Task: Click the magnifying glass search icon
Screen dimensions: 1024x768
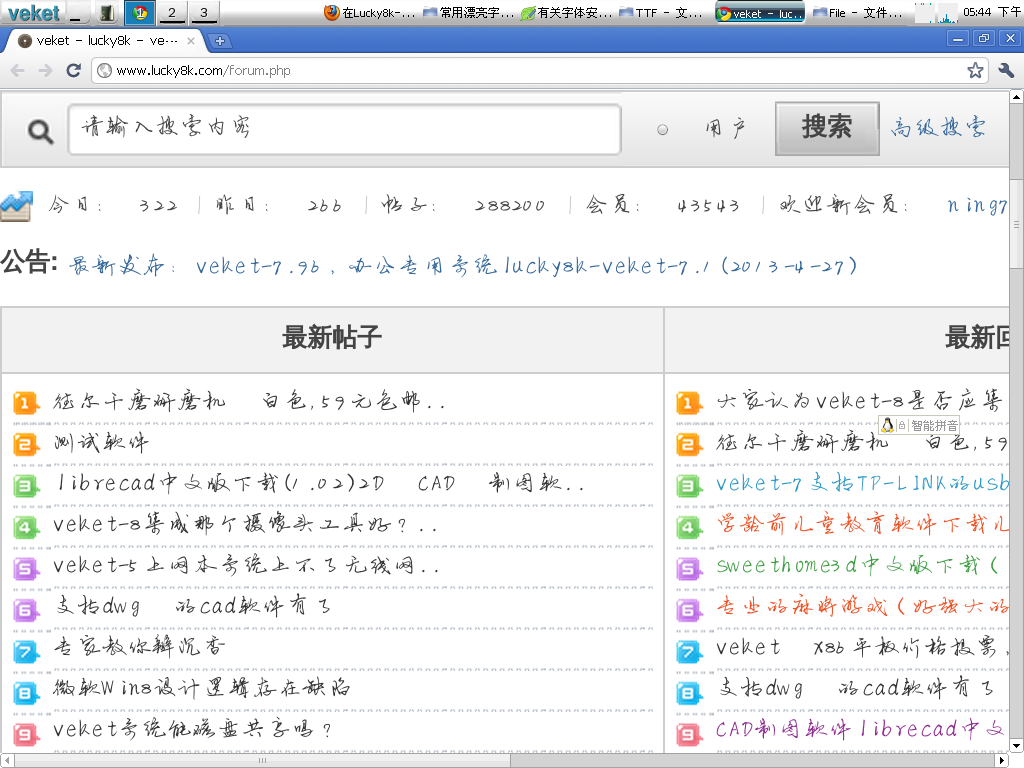Action: (x=40, y=131)
